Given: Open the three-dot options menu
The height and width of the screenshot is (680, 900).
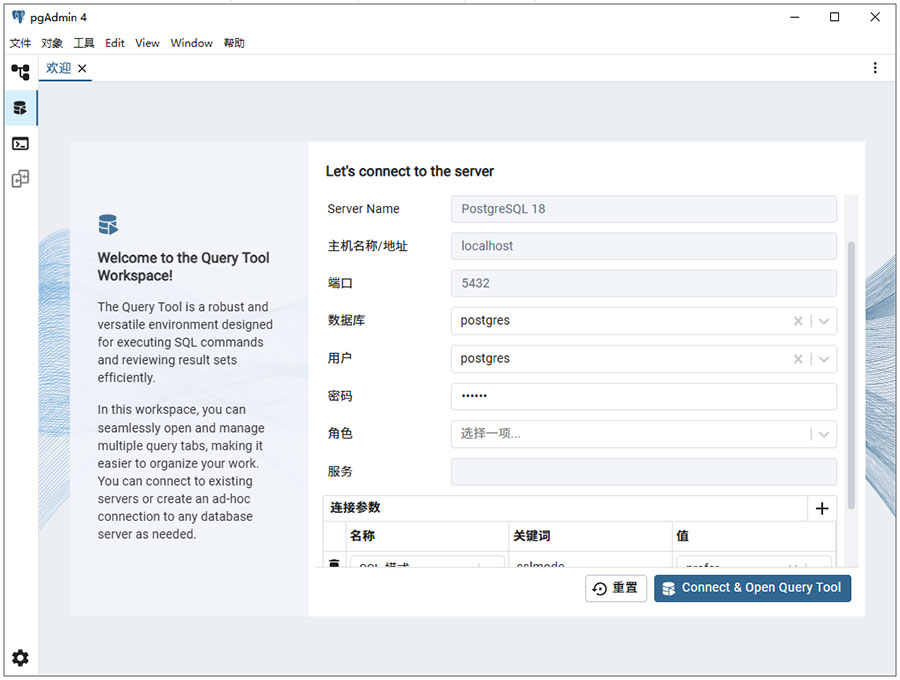Looking at the screenshot, I should point(875,68).
